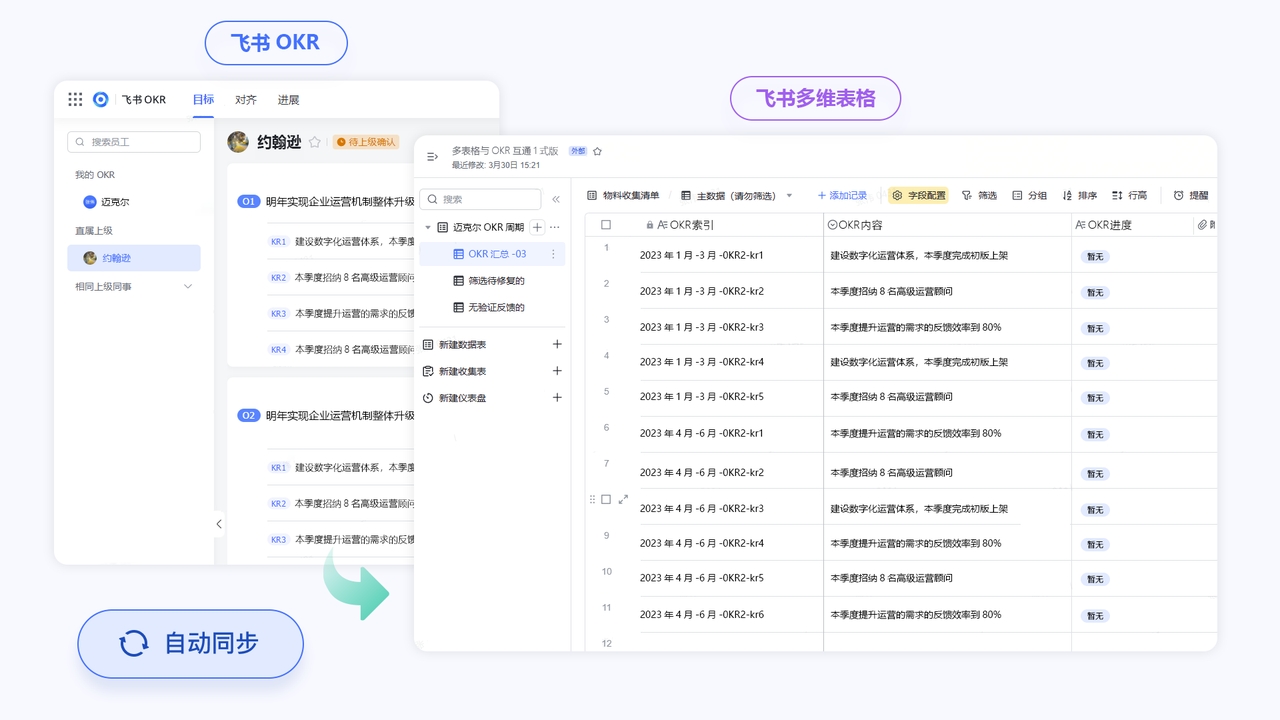This screenshot has height=720, width=1280.
Task: Click the O2 objective badge
Action: pos(248,415)
